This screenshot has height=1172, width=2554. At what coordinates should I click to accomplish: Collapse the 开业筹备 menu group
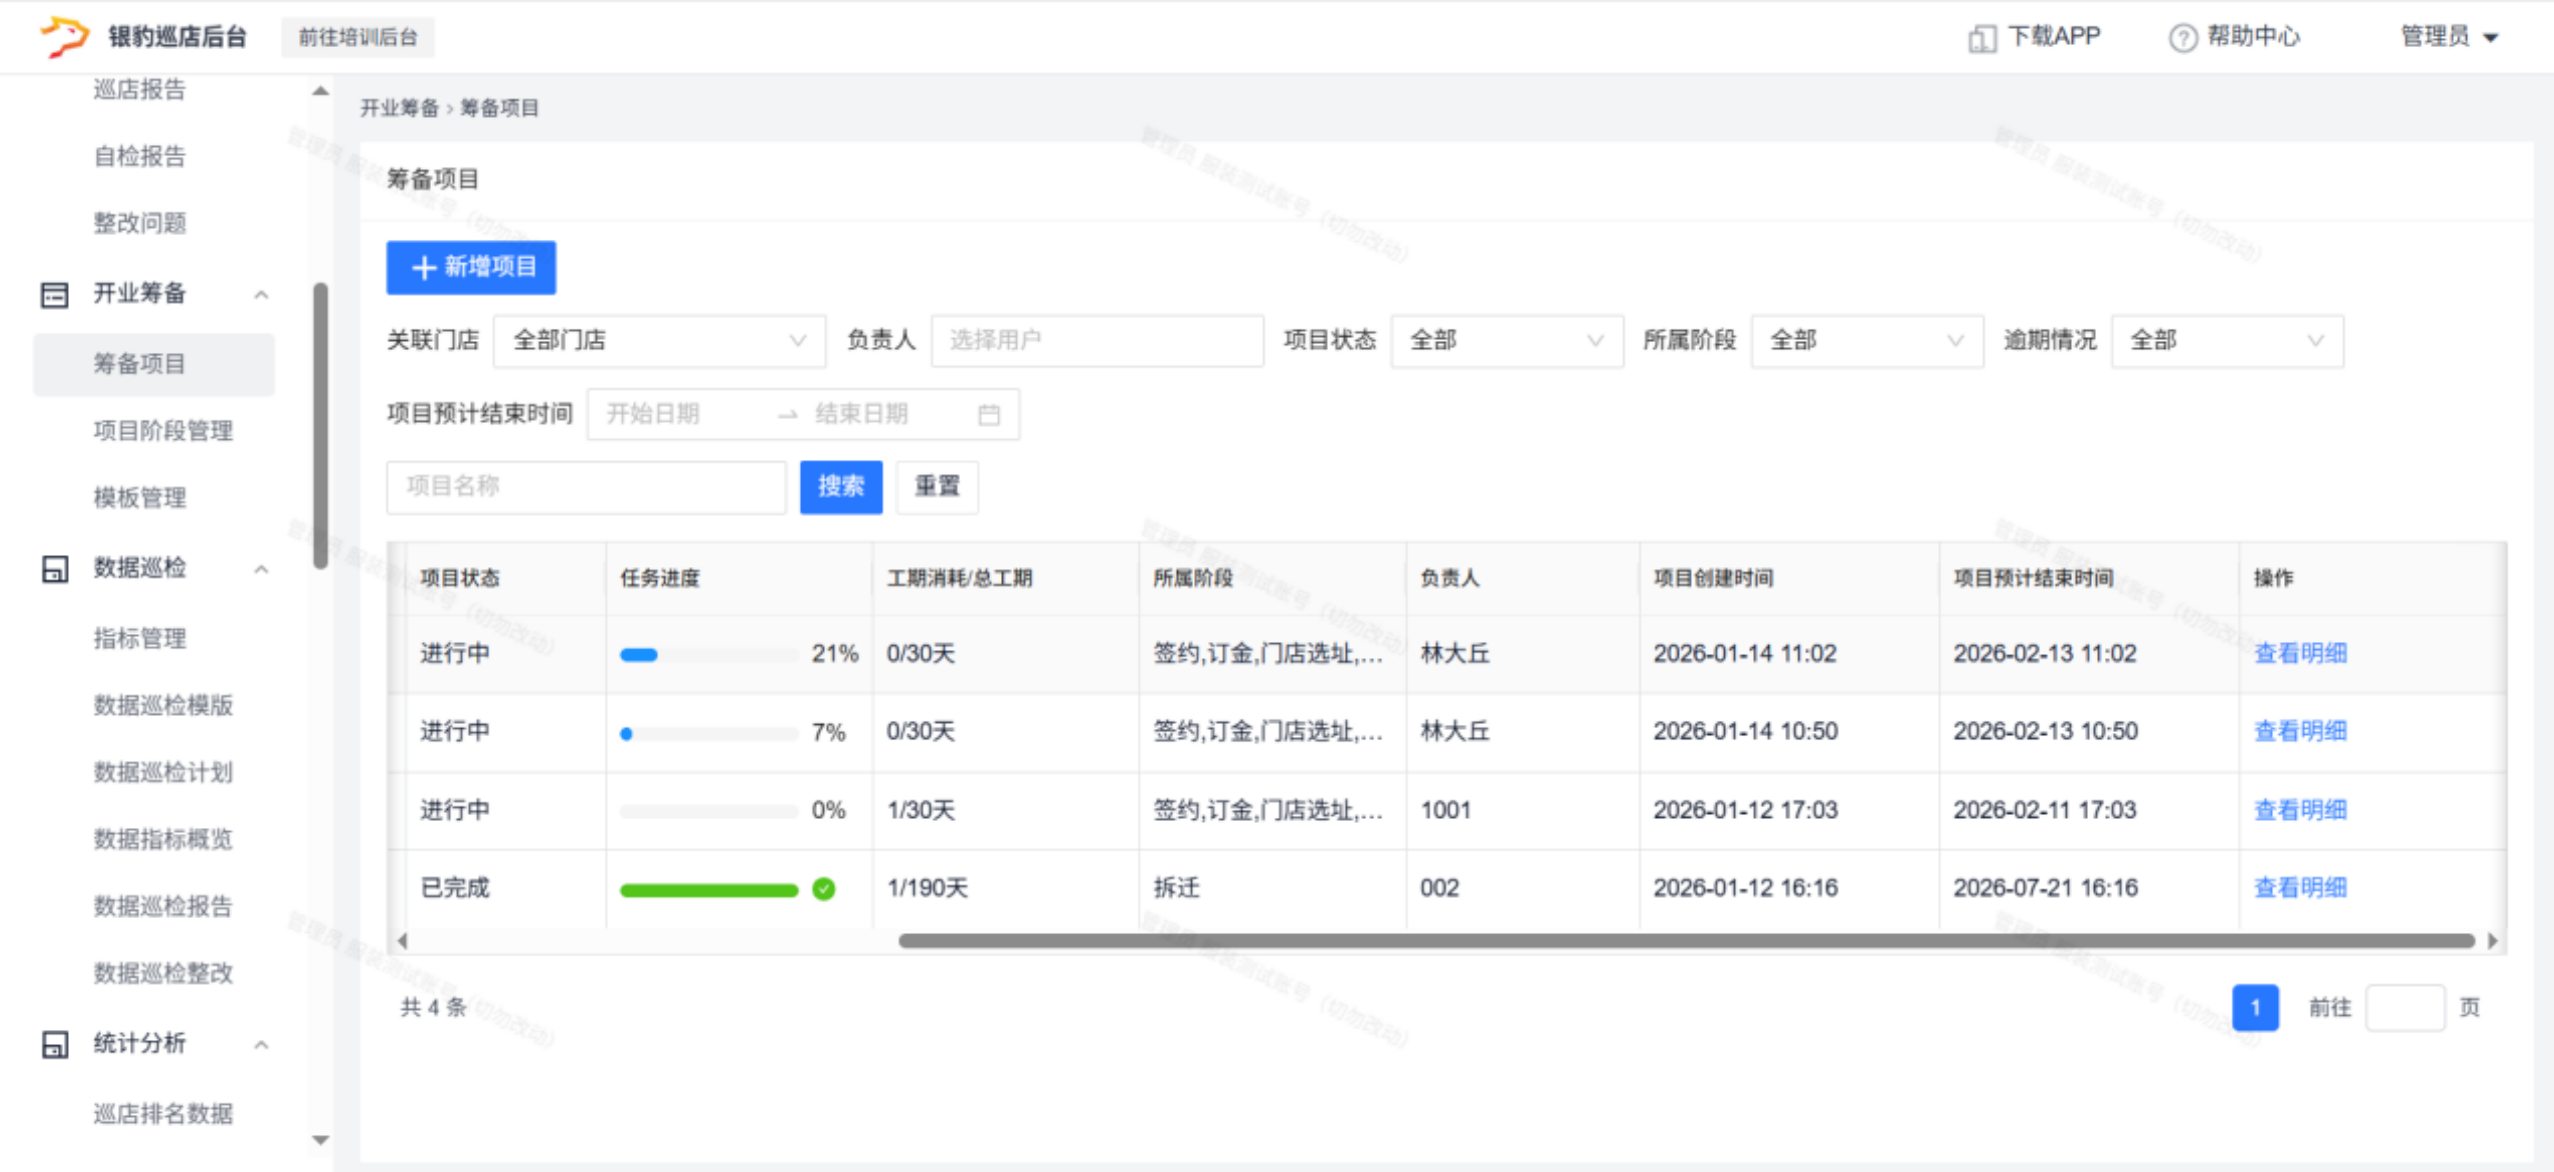pos(261,294)
